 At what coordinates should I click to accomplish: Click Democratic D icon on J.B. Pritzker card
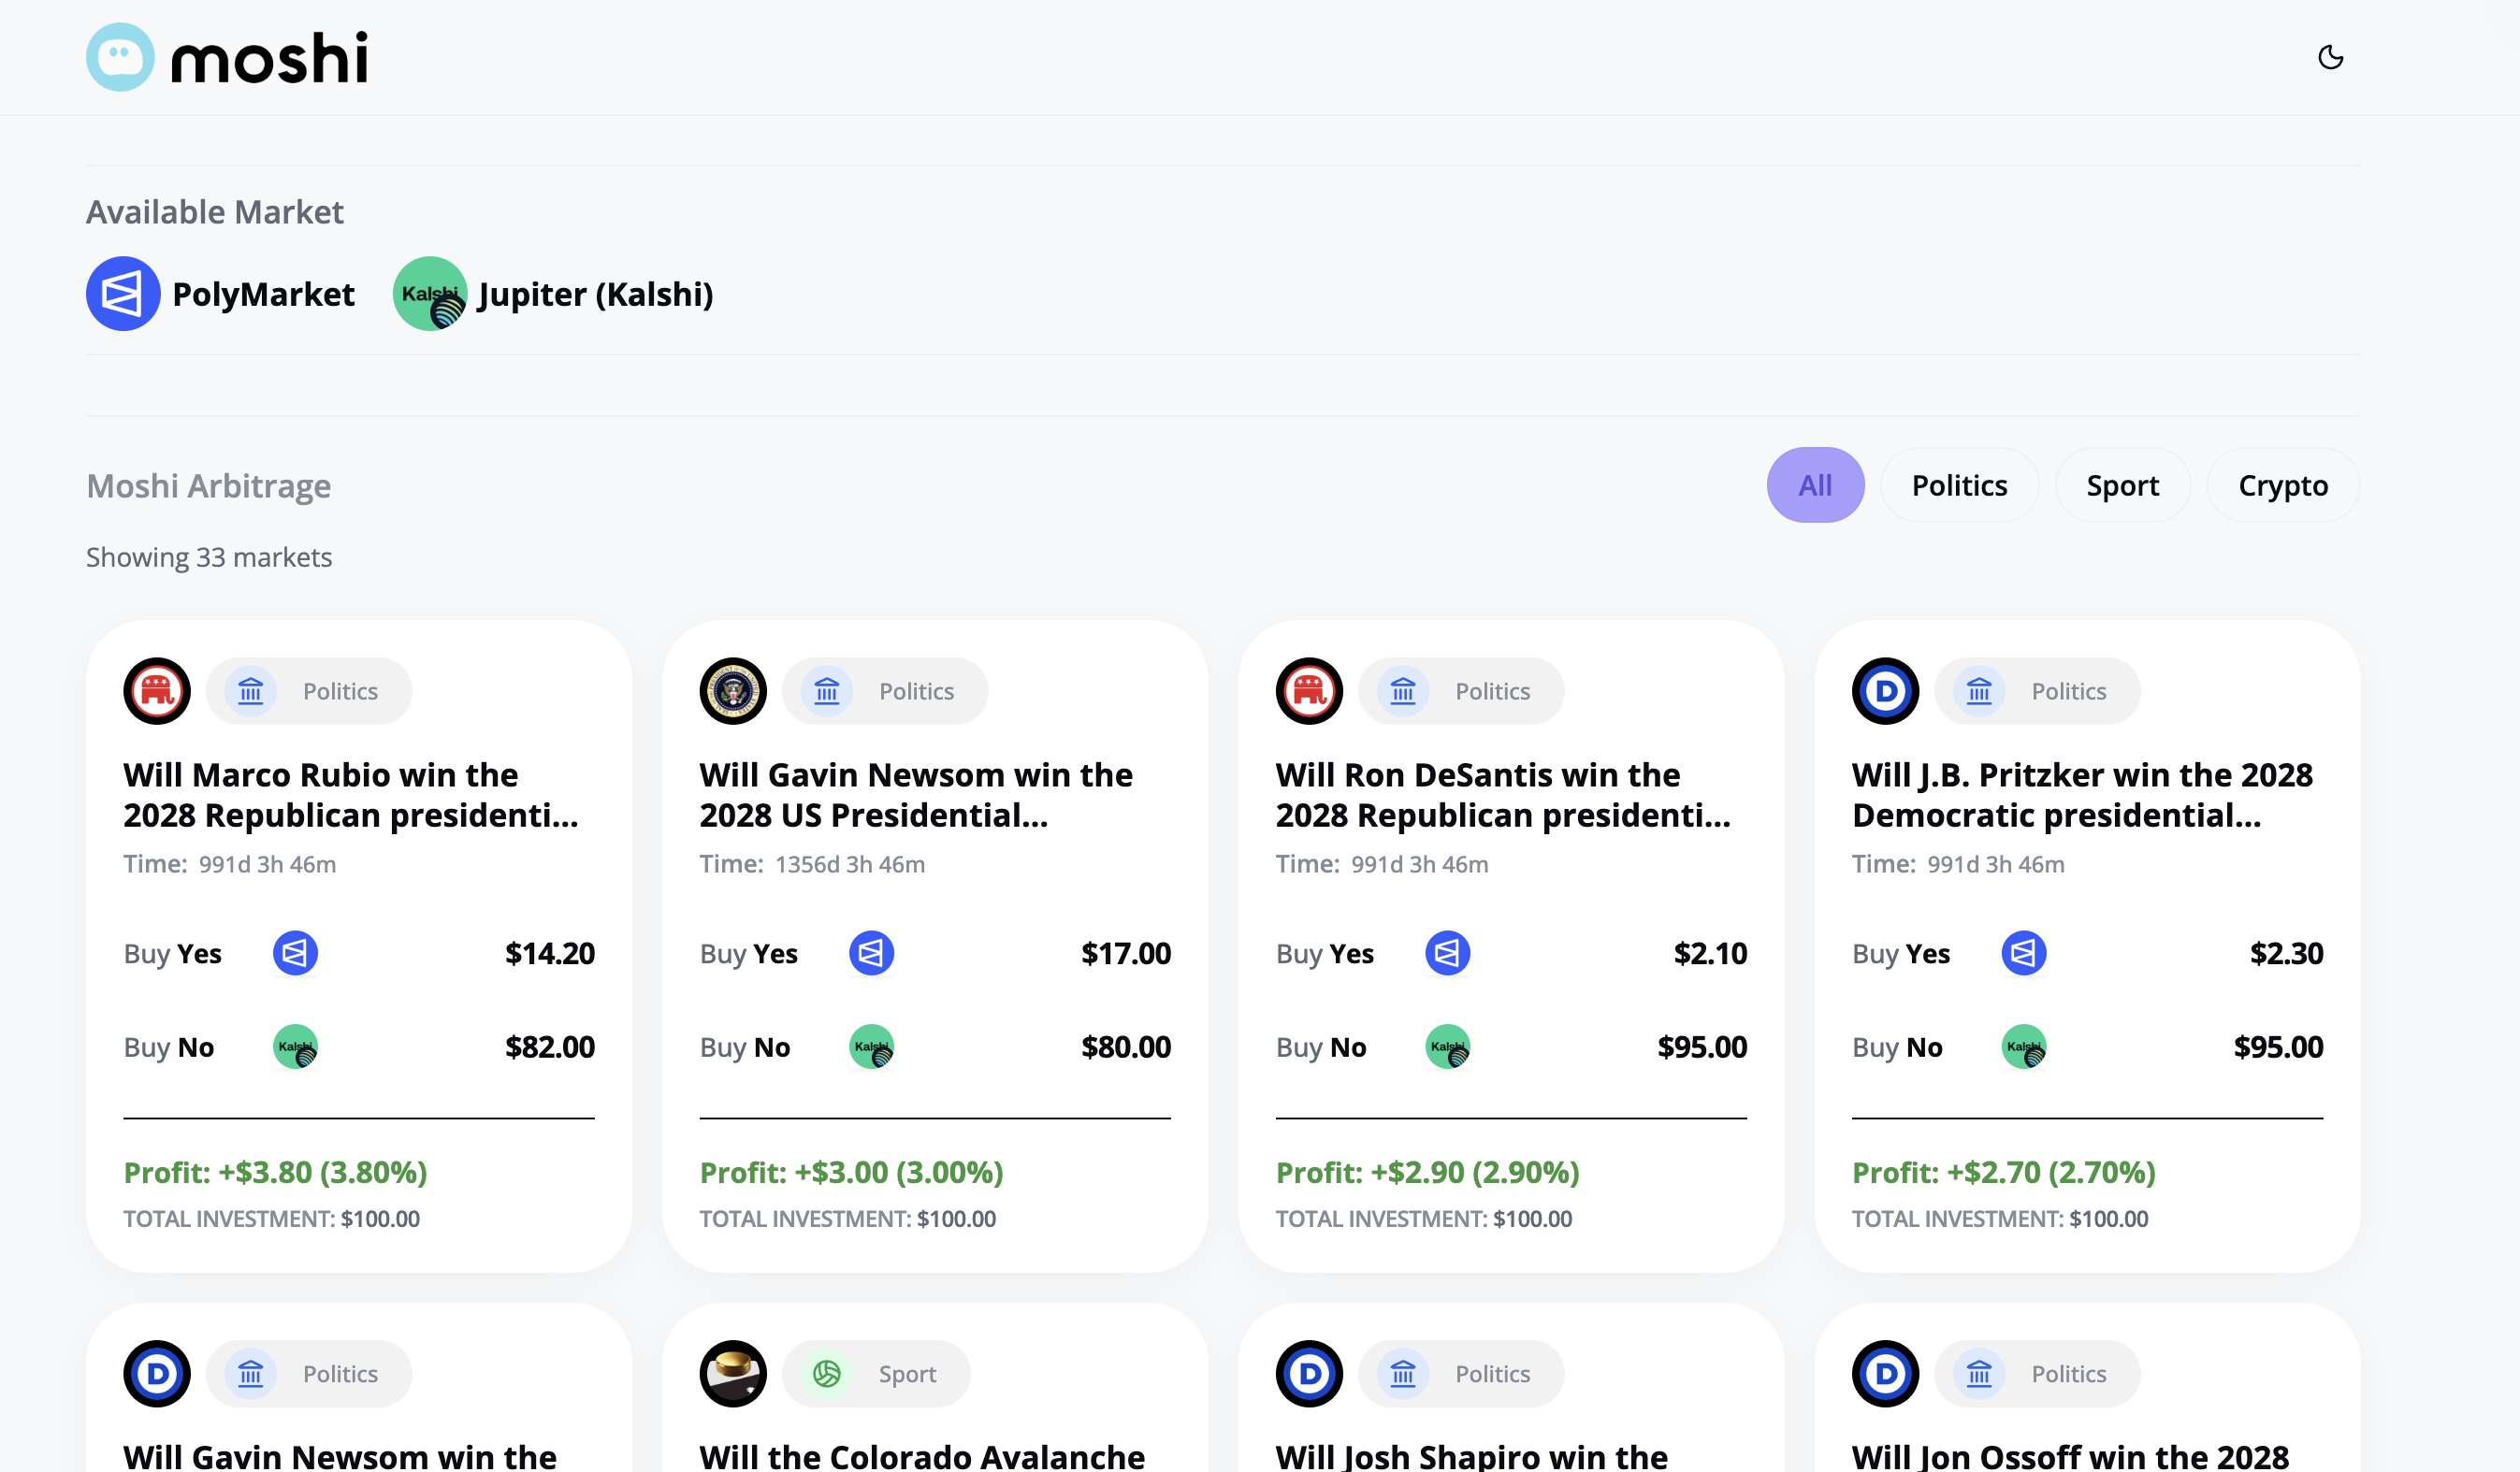point(1885,691)
